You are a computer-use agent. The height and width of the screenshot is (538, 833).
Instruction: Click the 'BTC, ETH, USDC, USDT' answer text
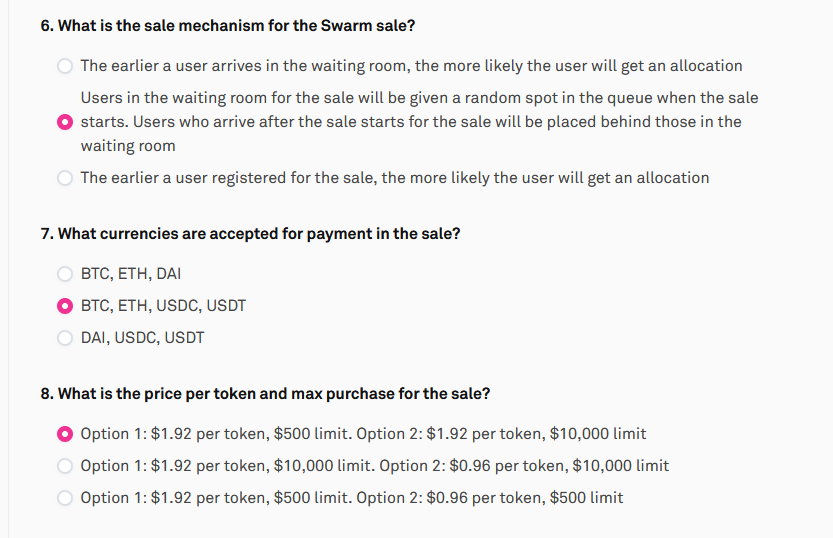(x=163, y=306)
